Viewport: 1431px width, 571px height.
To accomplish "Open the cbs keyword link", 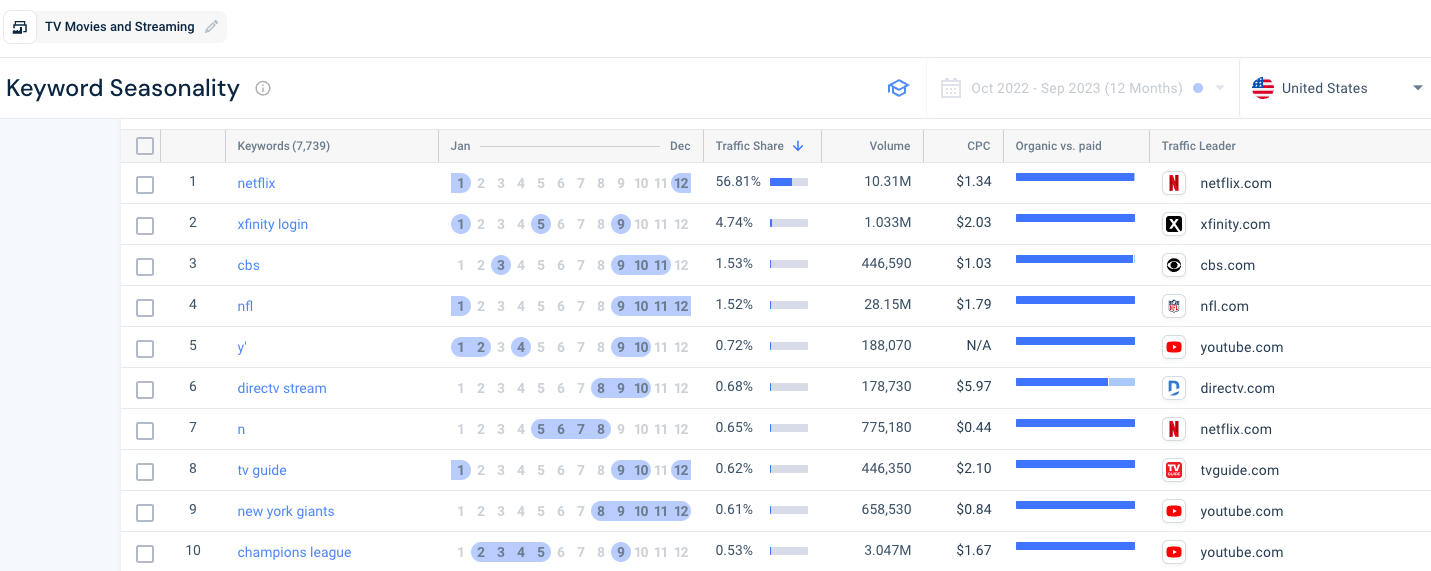I will coord(248,265).
